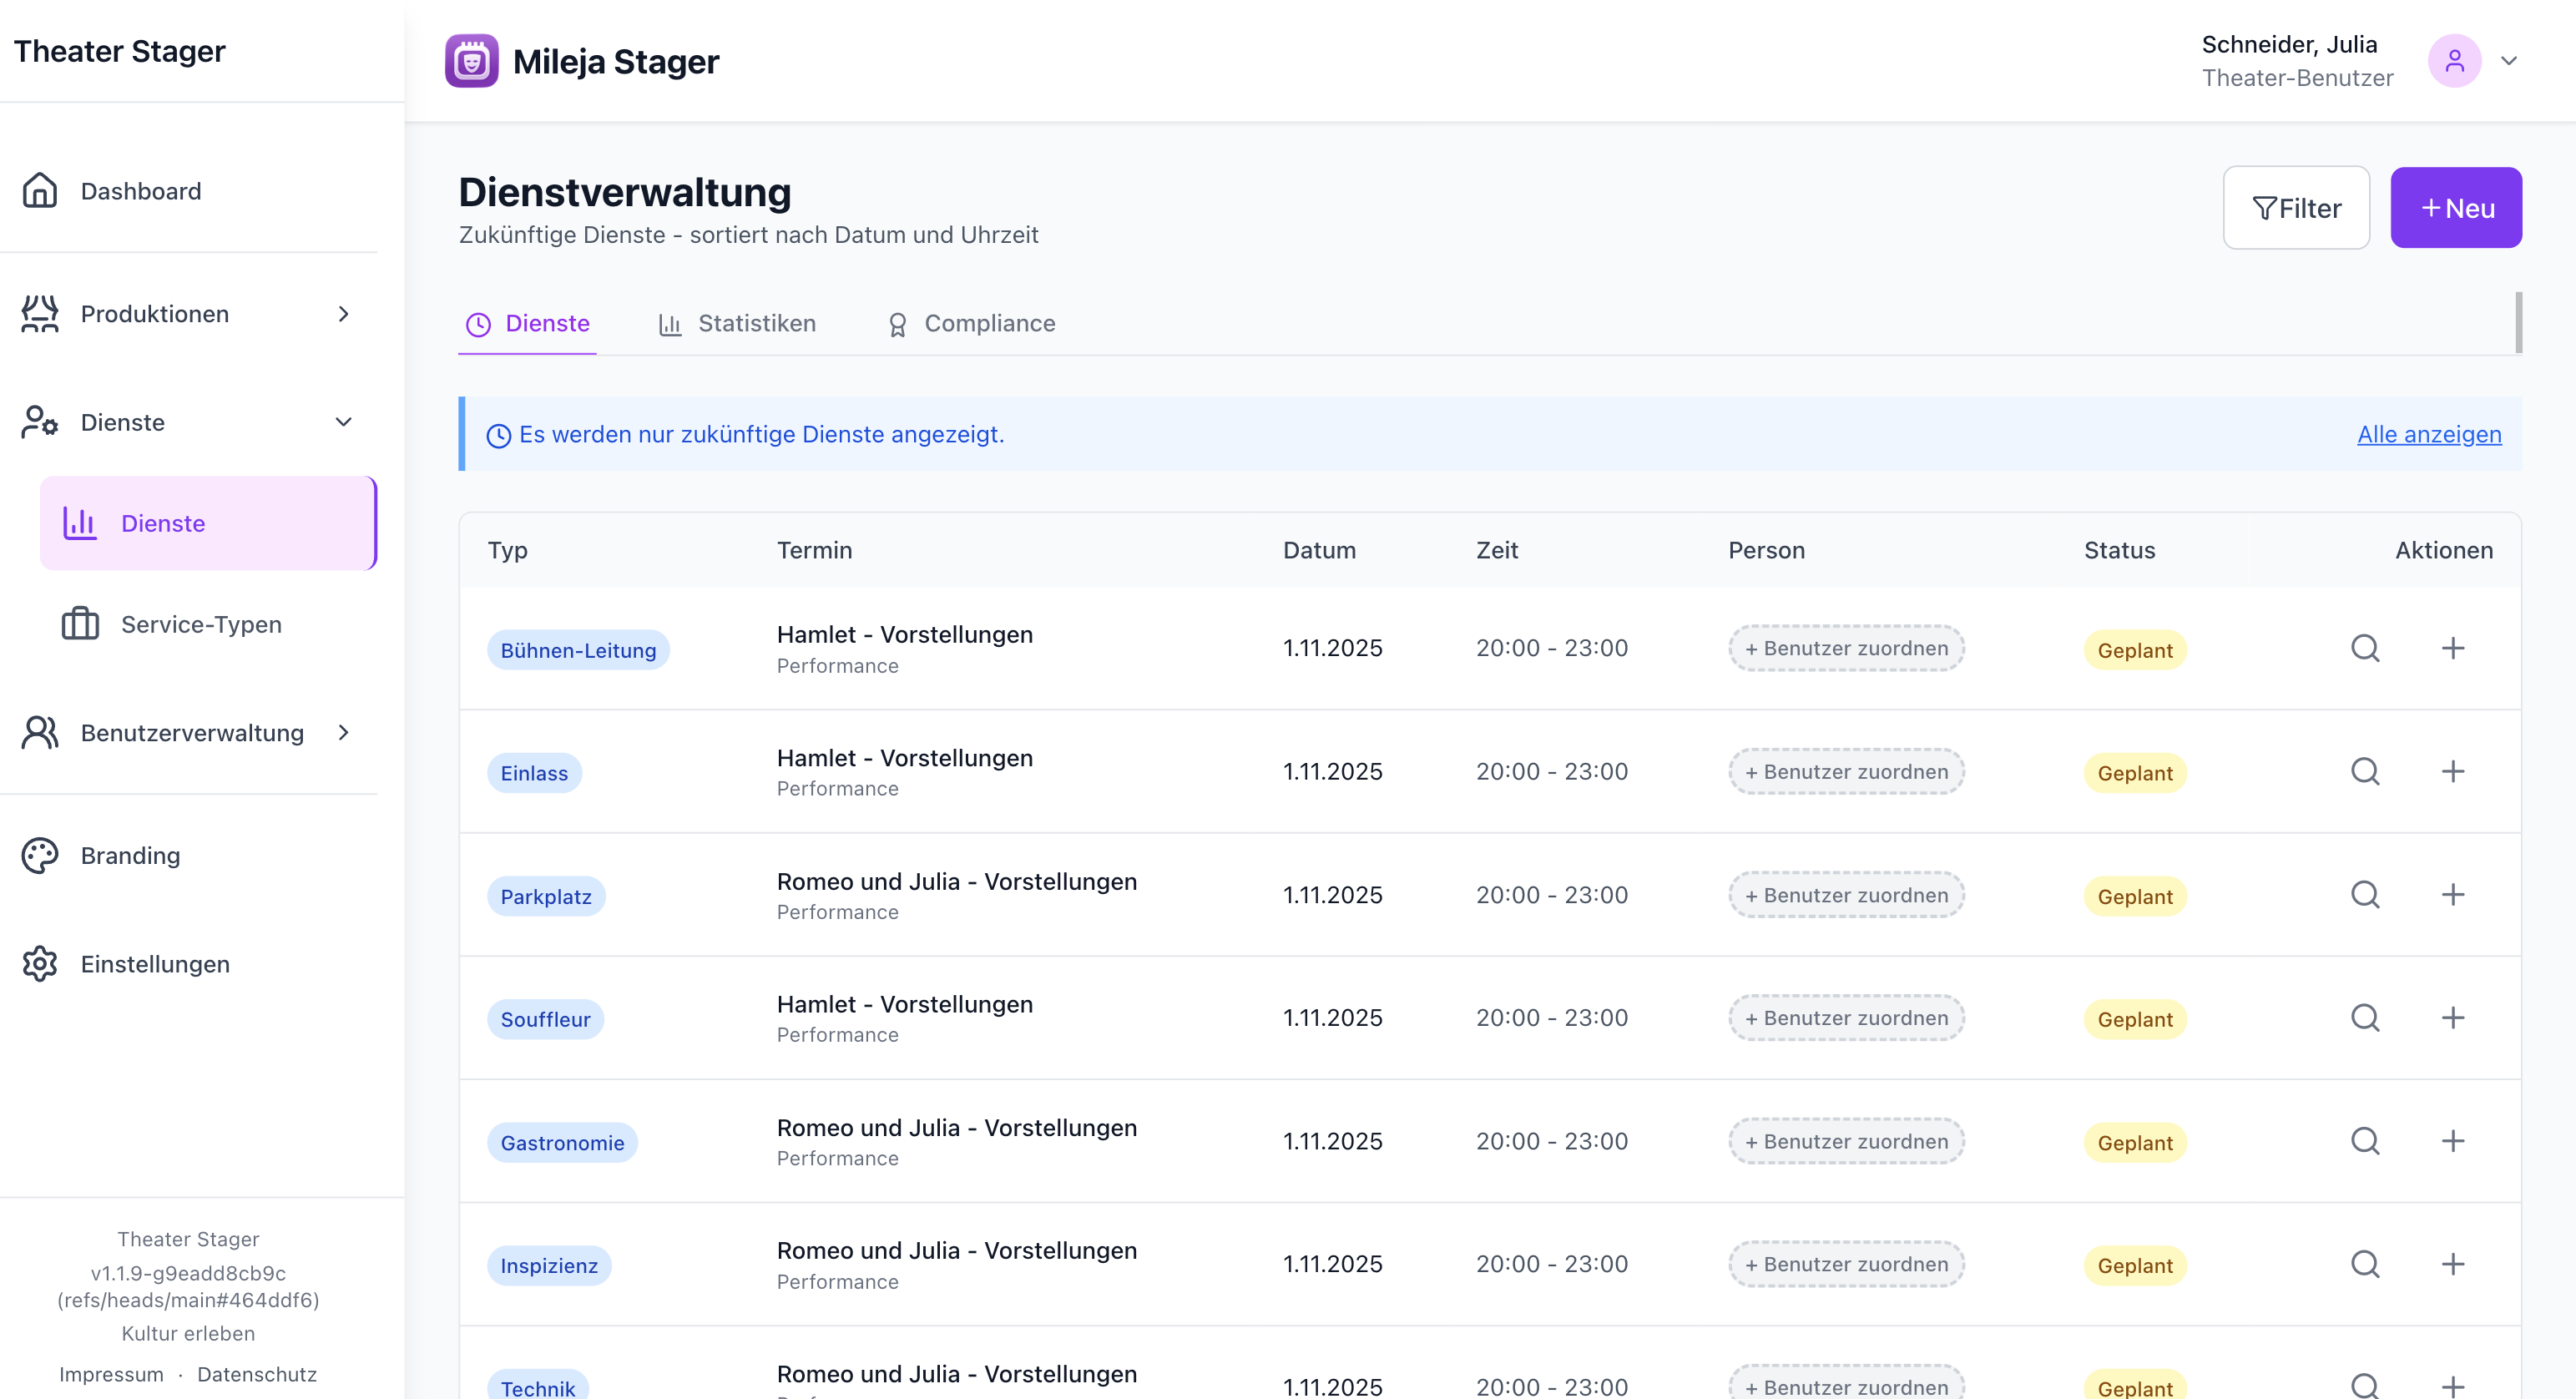The width and height of the screenshot is (2576, 1399).
Task: Click plus action icon for Souffleur row
Action: tap(2452, 1017)
